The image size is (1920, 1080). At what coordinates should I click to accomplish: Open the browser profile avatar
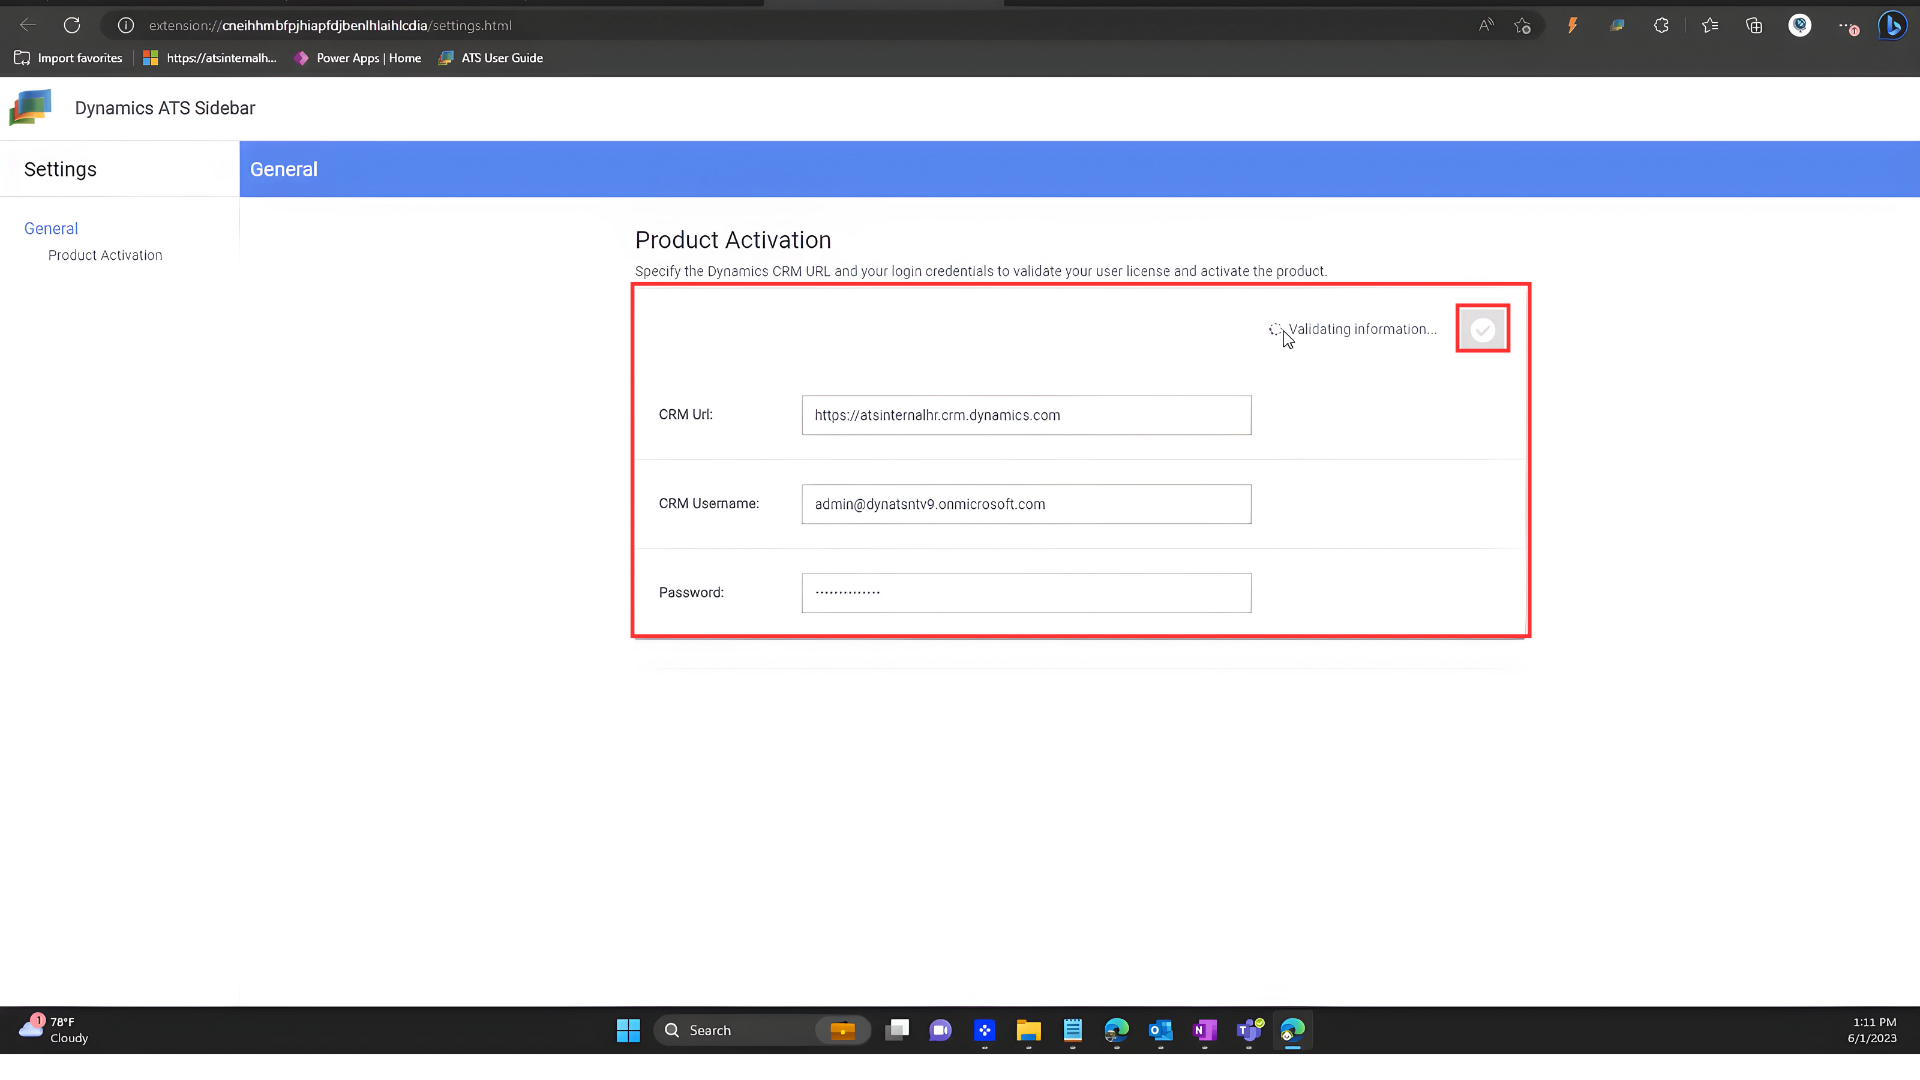pyautogui.click(x=1800, y=25)
